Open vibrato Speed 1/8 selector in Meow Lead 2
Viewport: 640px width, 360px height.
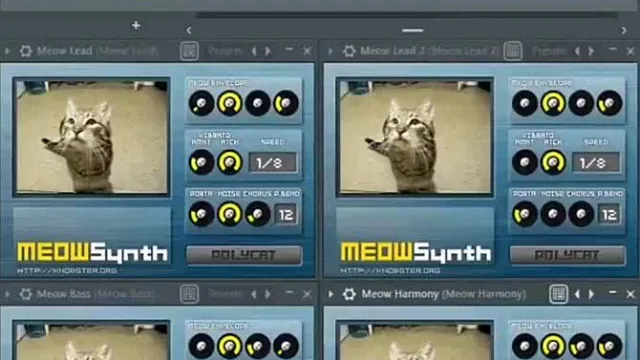(596, 163)
